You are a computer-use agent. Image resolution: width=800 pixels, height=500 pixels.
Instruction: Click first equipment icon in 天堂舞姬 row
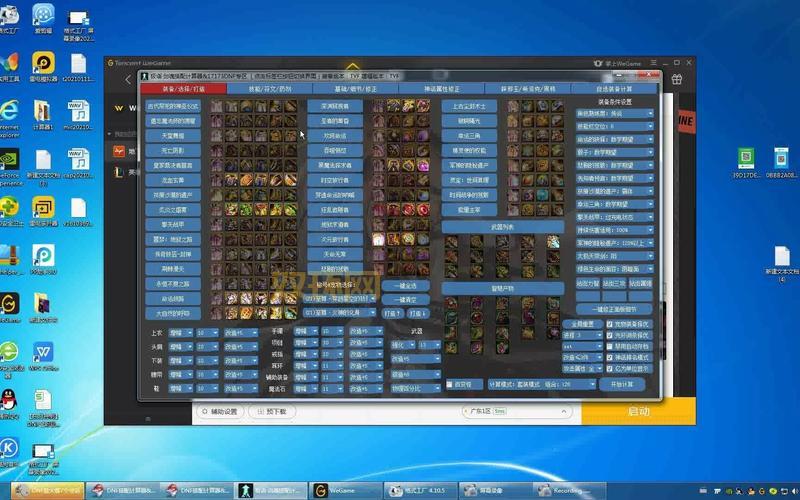(x=217, y=135)
